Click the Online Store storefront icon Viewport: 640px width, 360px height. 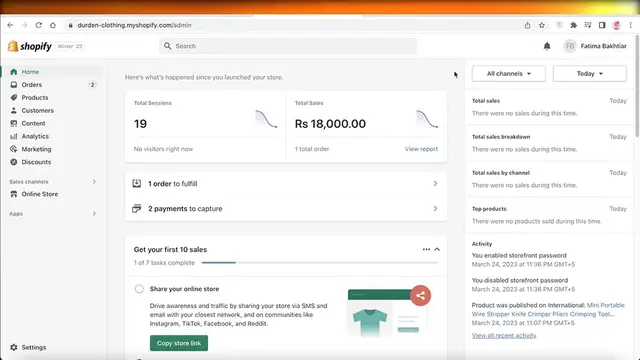coord(13,194)
